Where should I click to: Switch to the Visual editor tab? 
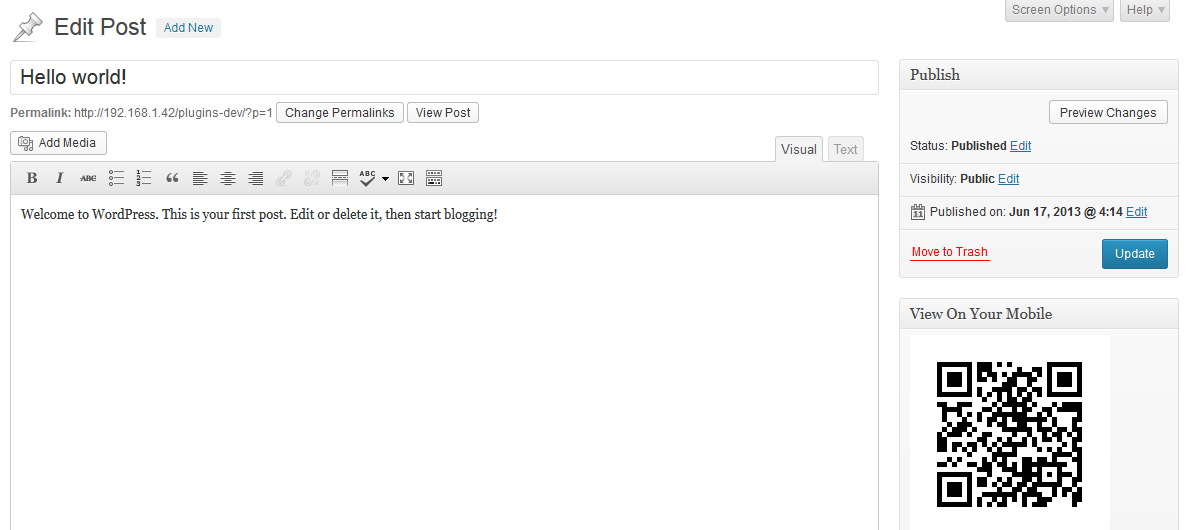point(799,149)
